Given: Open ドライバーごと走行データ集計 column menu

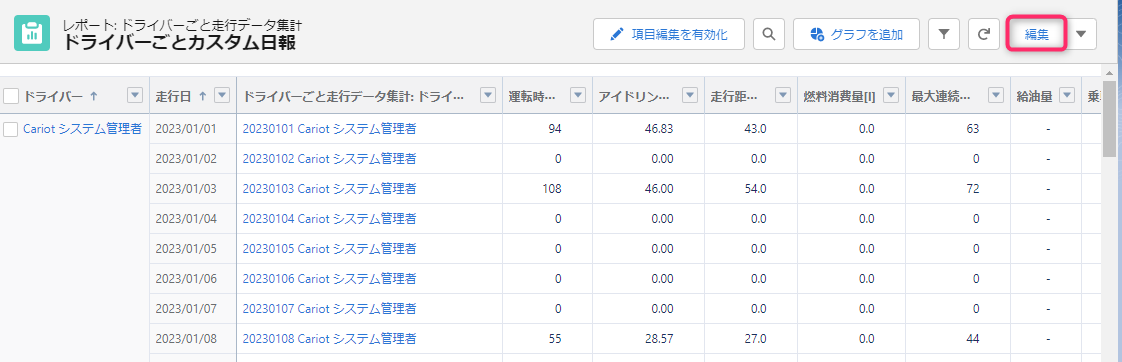Looking at the screenshot, I should 487,95.
